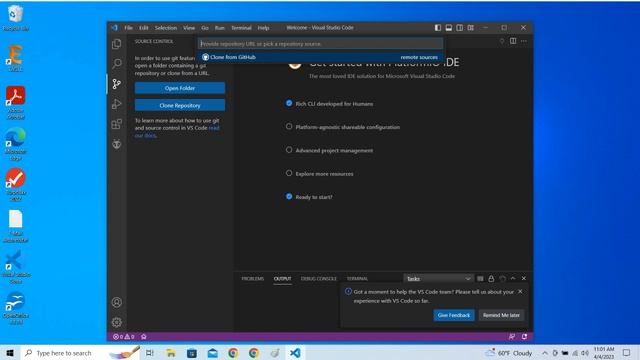The image size is (640, 360).
Task: Clear the output panel
Action: point(480,278)
